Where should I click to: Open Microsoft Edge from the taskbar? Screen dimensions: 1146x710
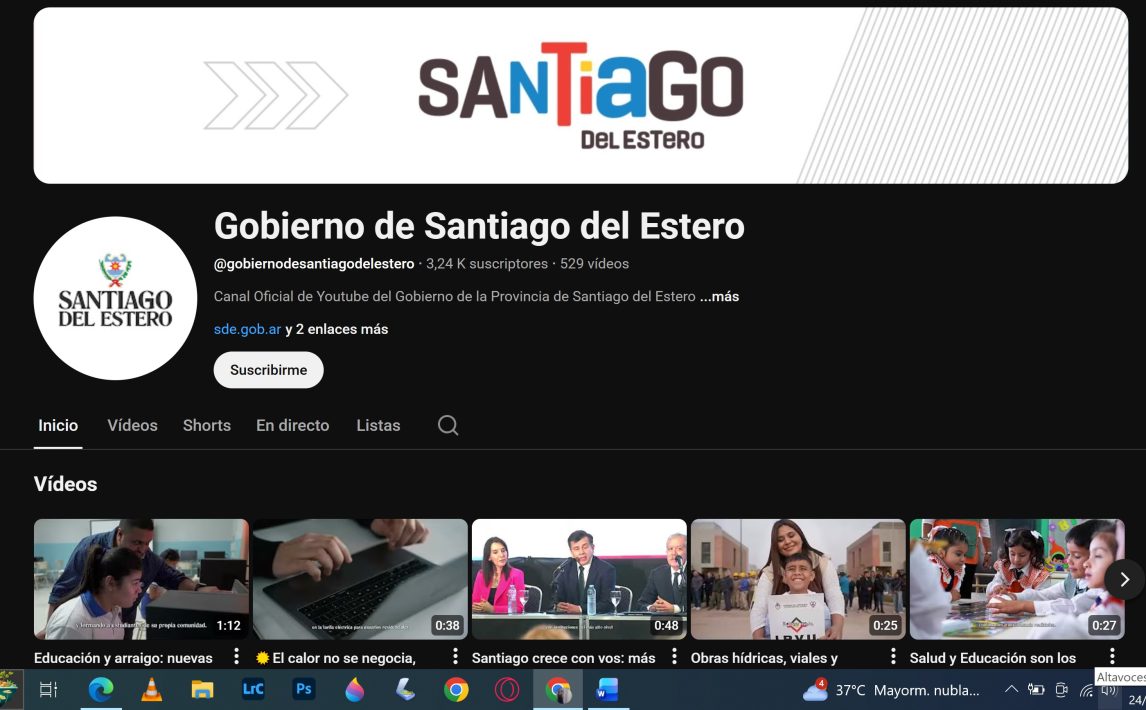pyautogui.click(x=100, y=690)
